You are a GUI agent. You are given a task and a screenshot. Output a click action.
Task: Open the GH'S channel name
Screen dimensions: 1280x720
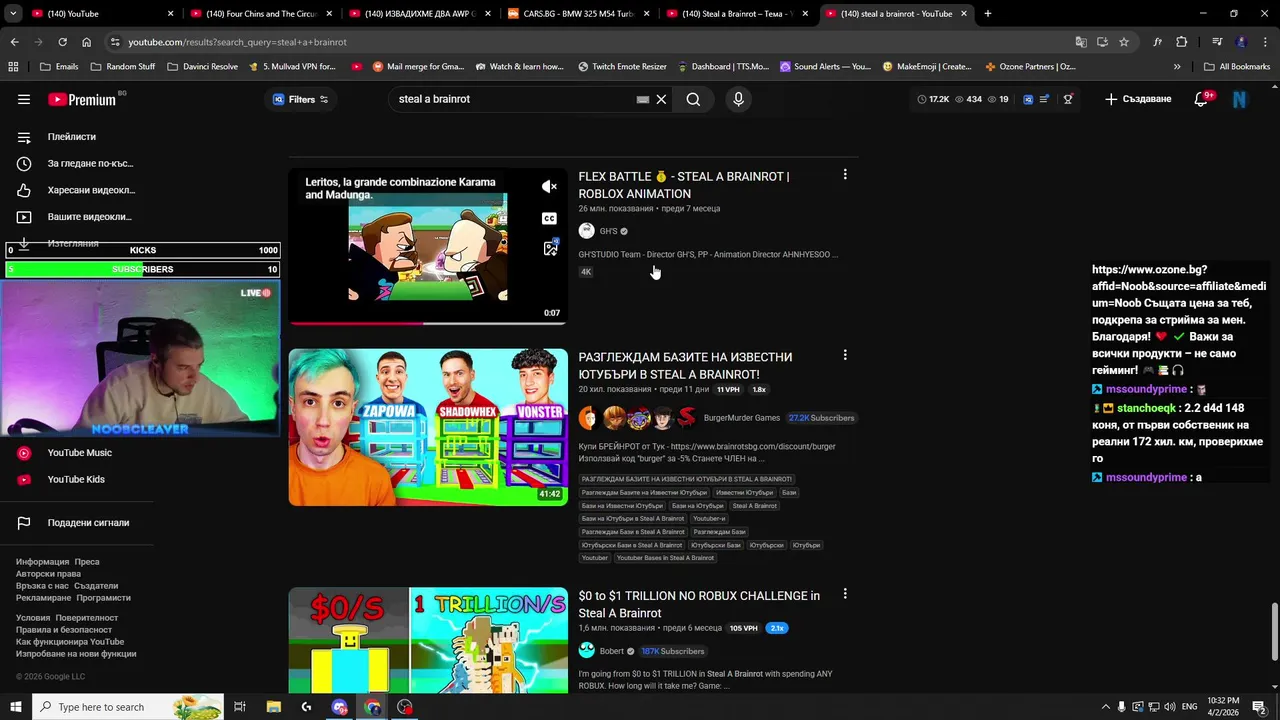click(608, 231)
